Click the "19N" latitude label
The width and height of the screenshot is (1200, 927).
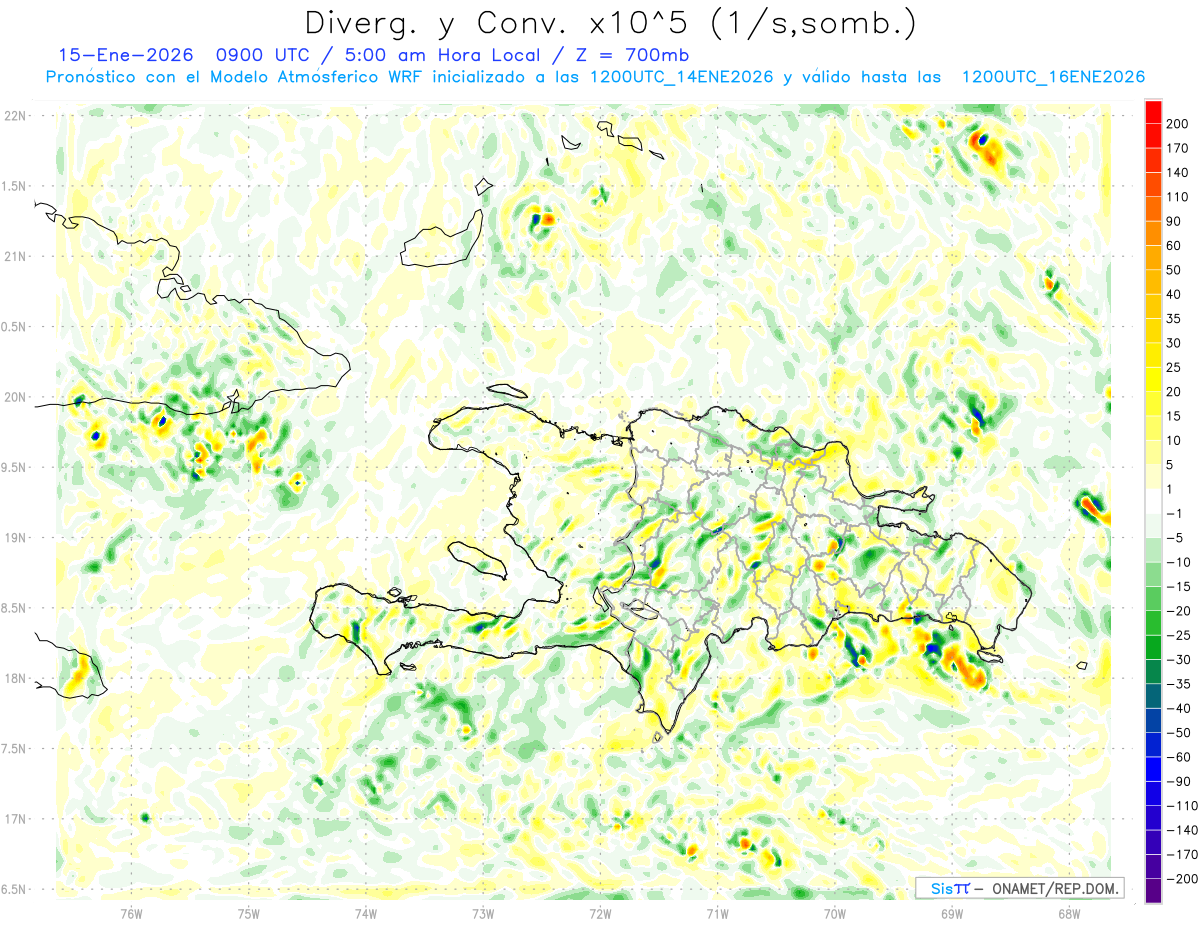(x=14, y=538)
